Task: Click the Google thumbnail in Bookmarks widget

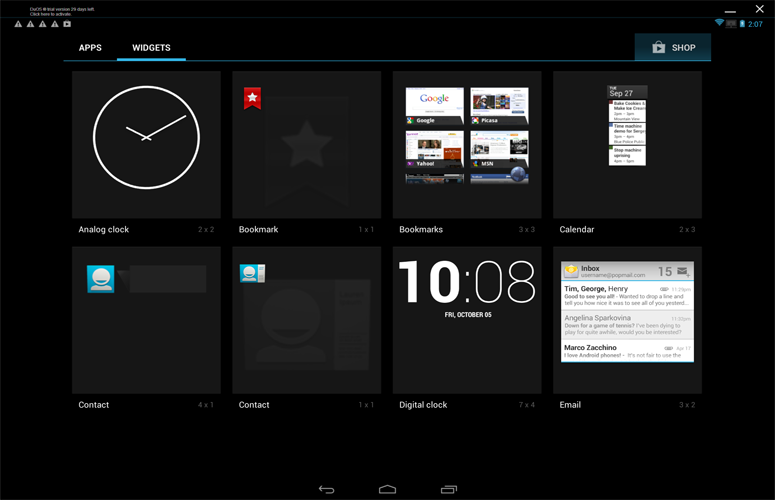Action: click(x=434, y=106)
